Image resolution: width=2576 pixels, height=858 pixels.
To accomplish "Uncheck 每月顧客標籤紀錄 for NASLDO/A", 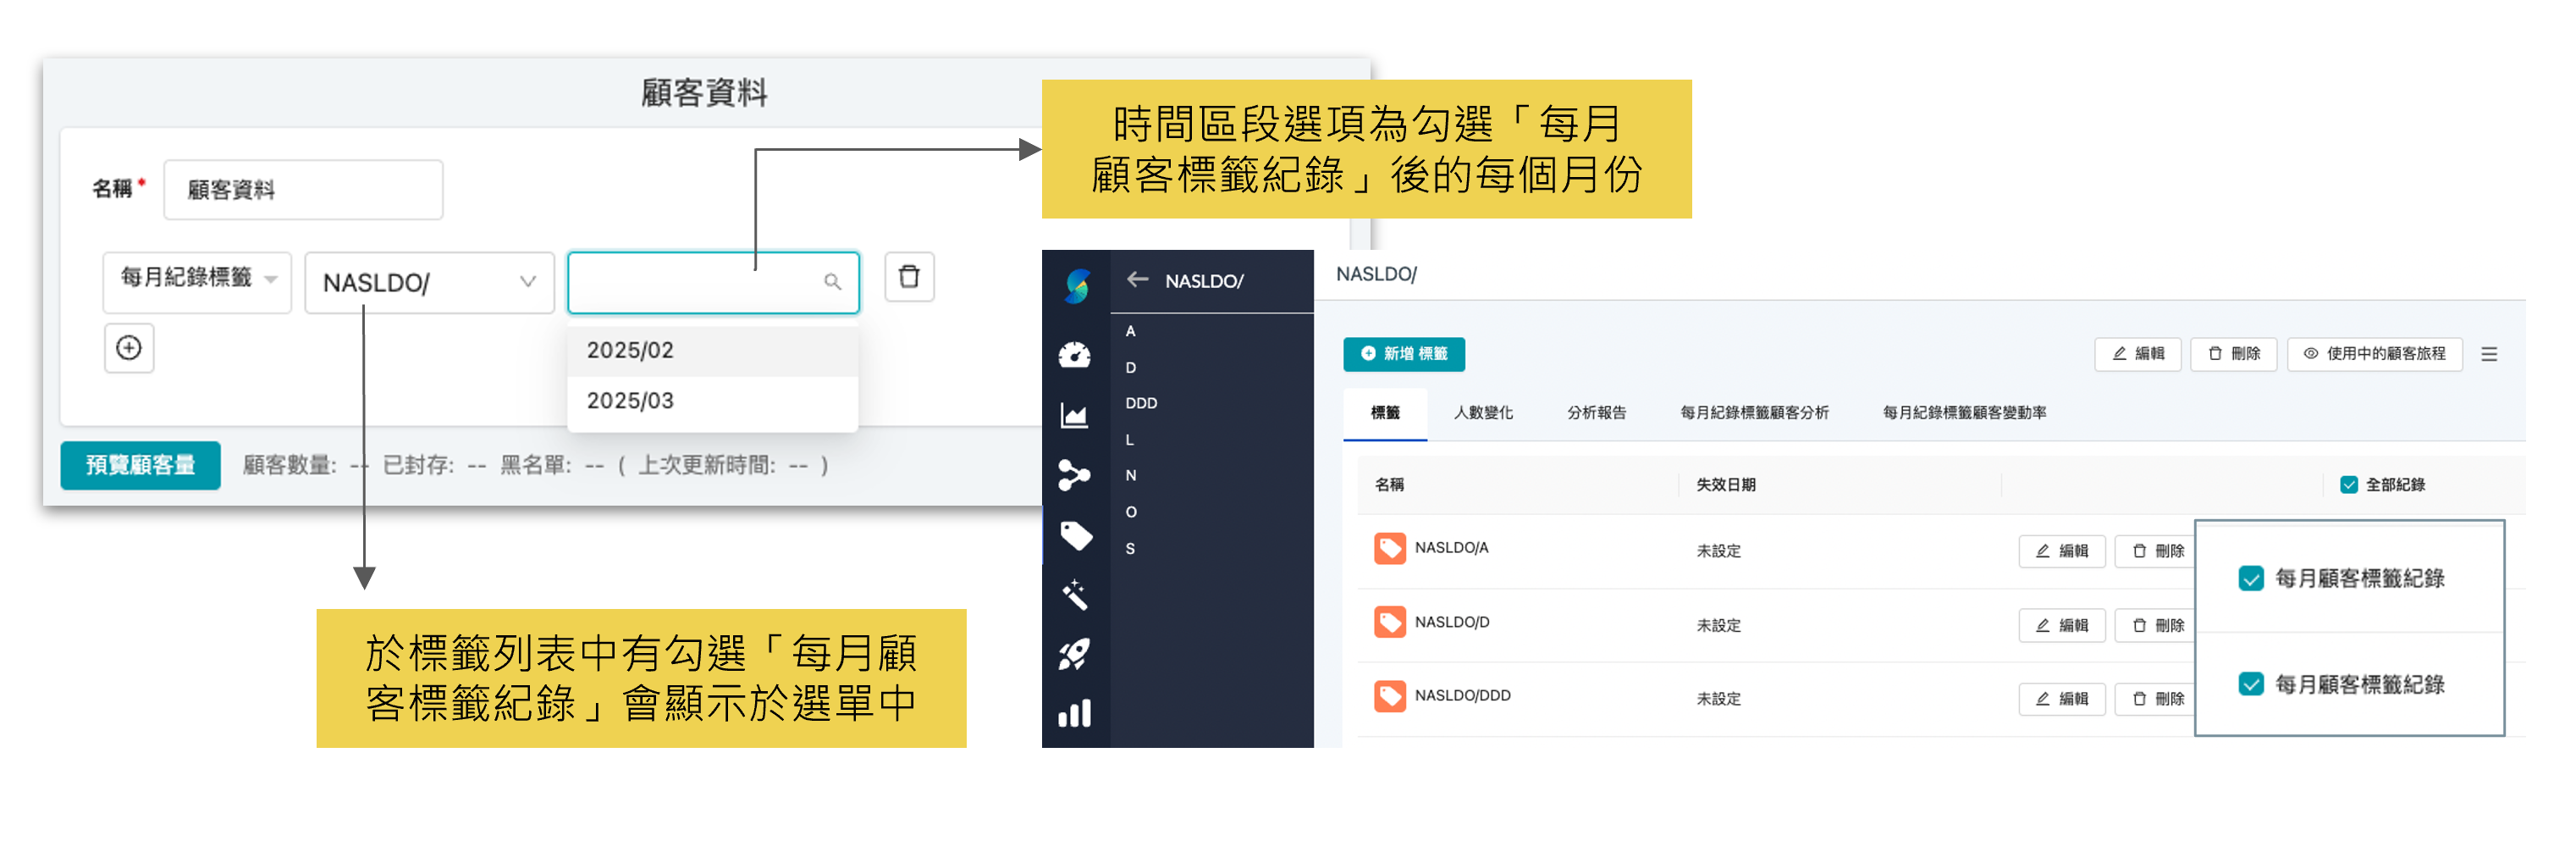I will [x=2252, y=578].
